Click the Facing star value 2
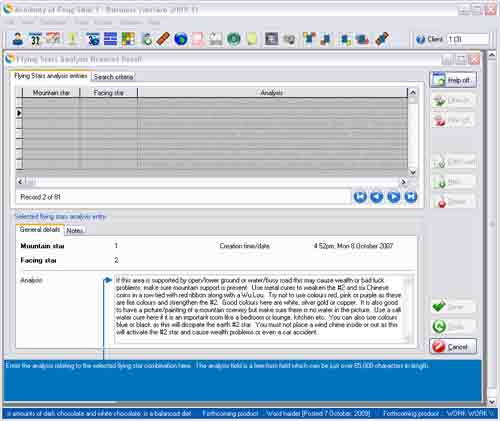Image resolution: width=500 pixels, height=421 pixels. coord(116,260)
